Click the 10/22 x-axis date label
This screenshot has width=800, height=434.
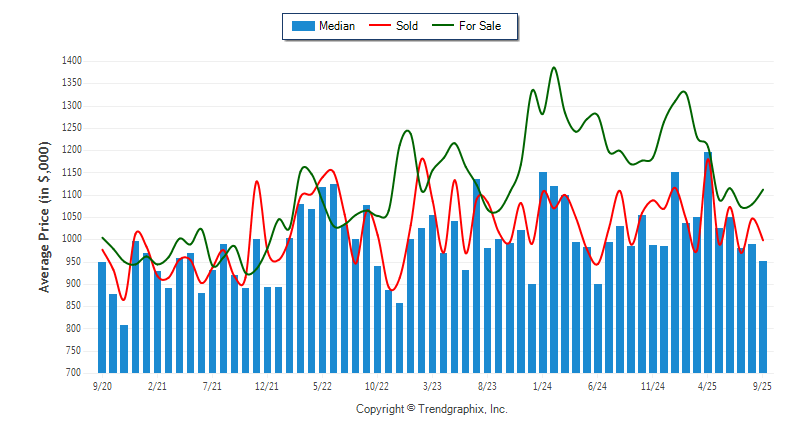[x=377, y=385]
